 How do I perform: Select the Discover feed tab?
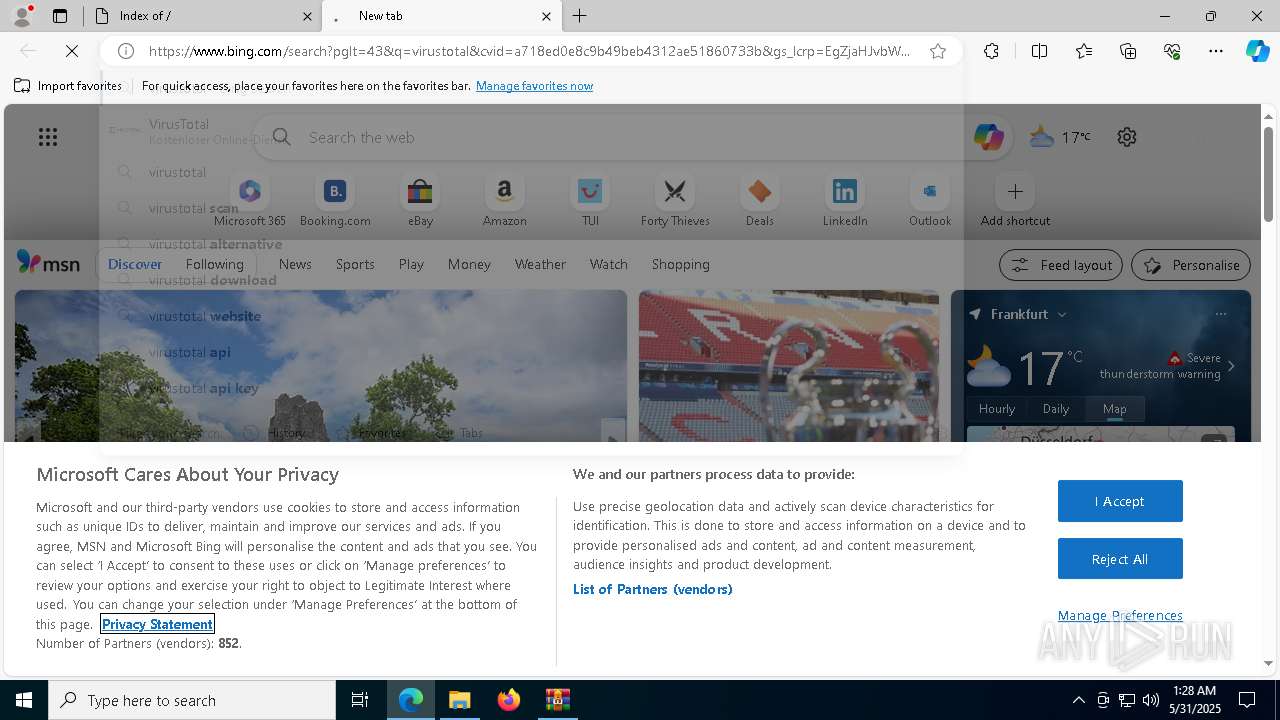tap(135, 264)
